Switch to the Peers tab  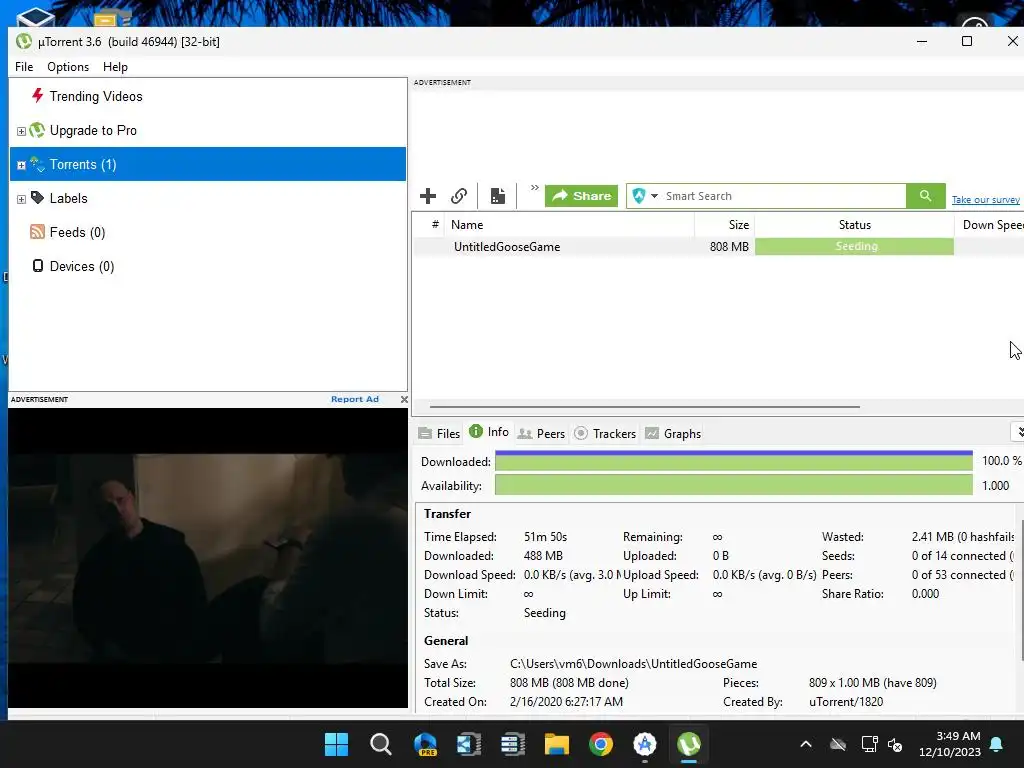[x=541, y=434]
